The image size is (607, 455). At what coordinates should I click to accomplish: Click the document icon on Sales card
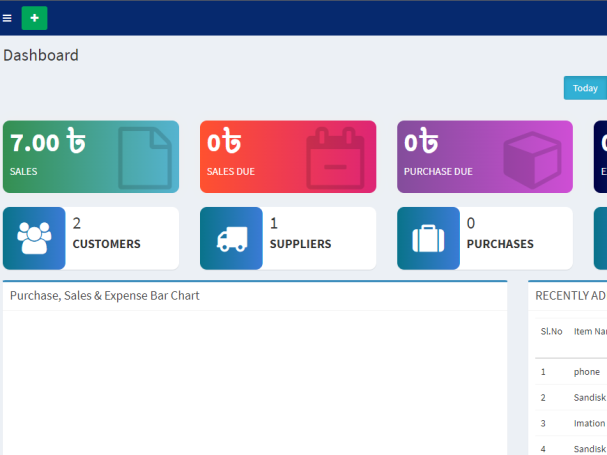pyautogui.click(x=145, y=158)
